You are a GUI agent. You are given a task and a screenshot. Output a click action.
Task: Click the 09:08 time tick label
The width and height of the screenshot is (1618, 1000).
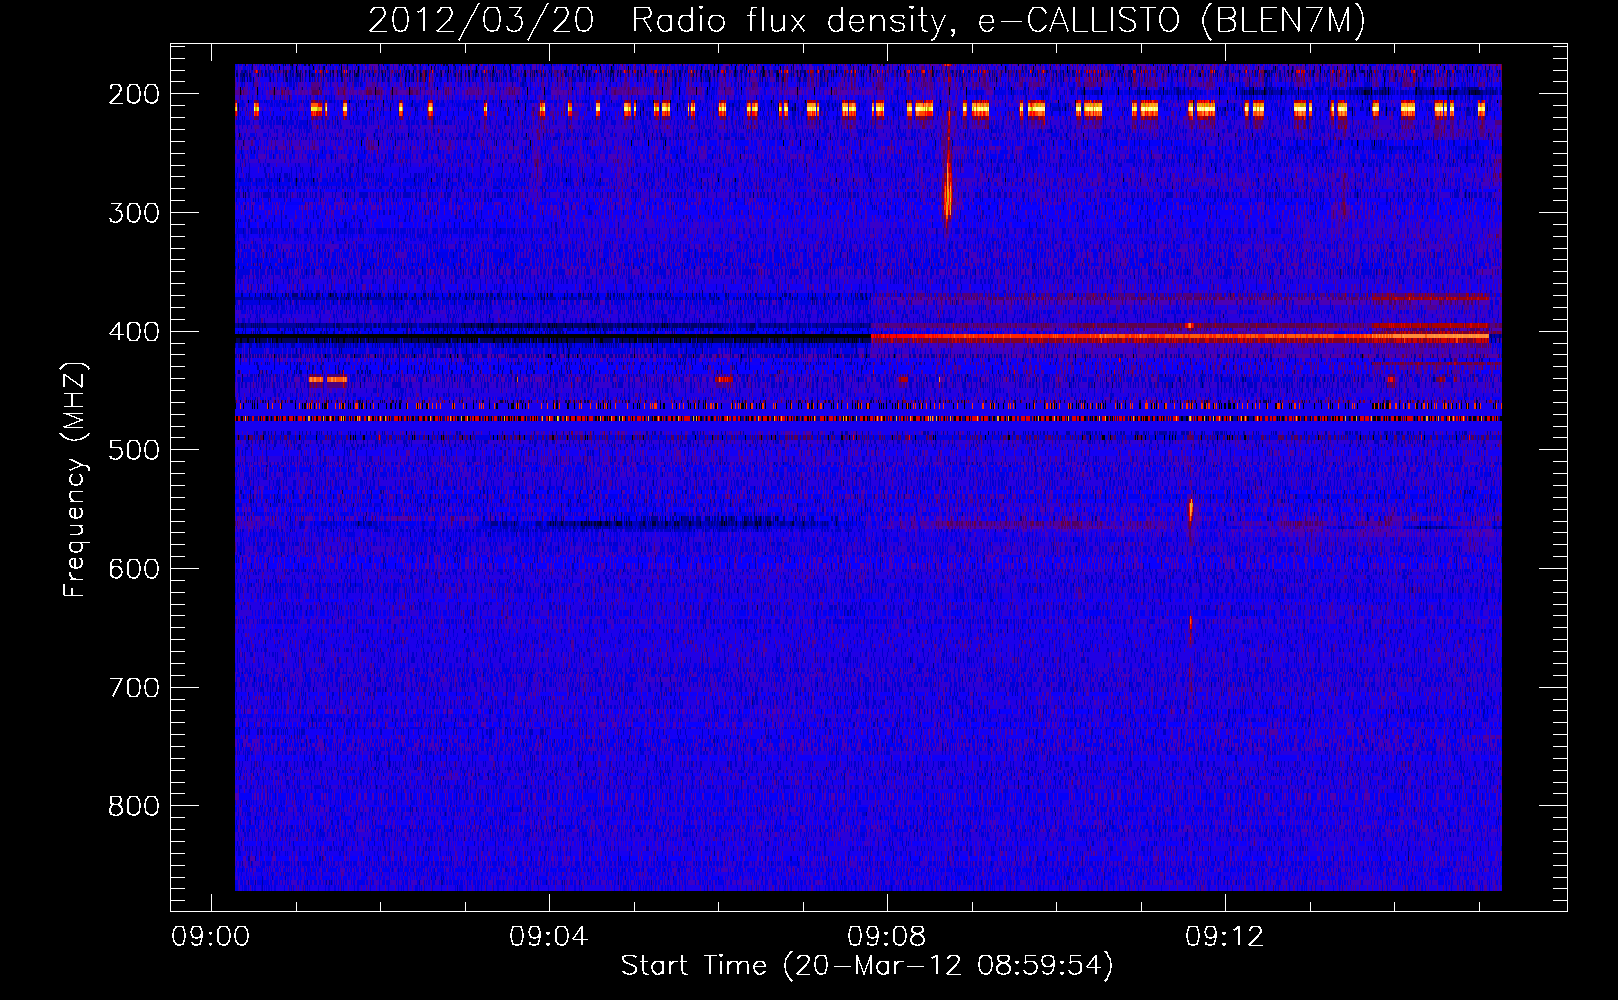pyautogui.click(x=887, y=937)
